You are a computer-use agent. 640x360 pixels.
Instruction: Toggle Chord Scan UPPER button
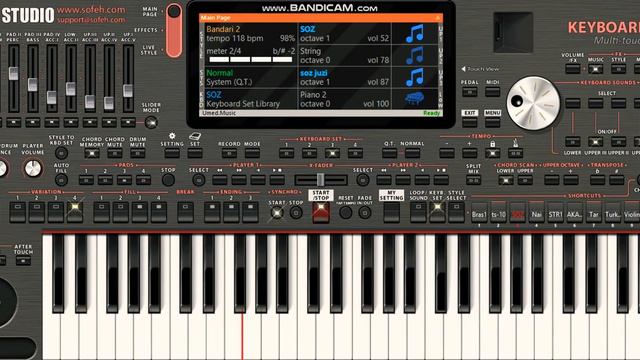pos(525,180)
